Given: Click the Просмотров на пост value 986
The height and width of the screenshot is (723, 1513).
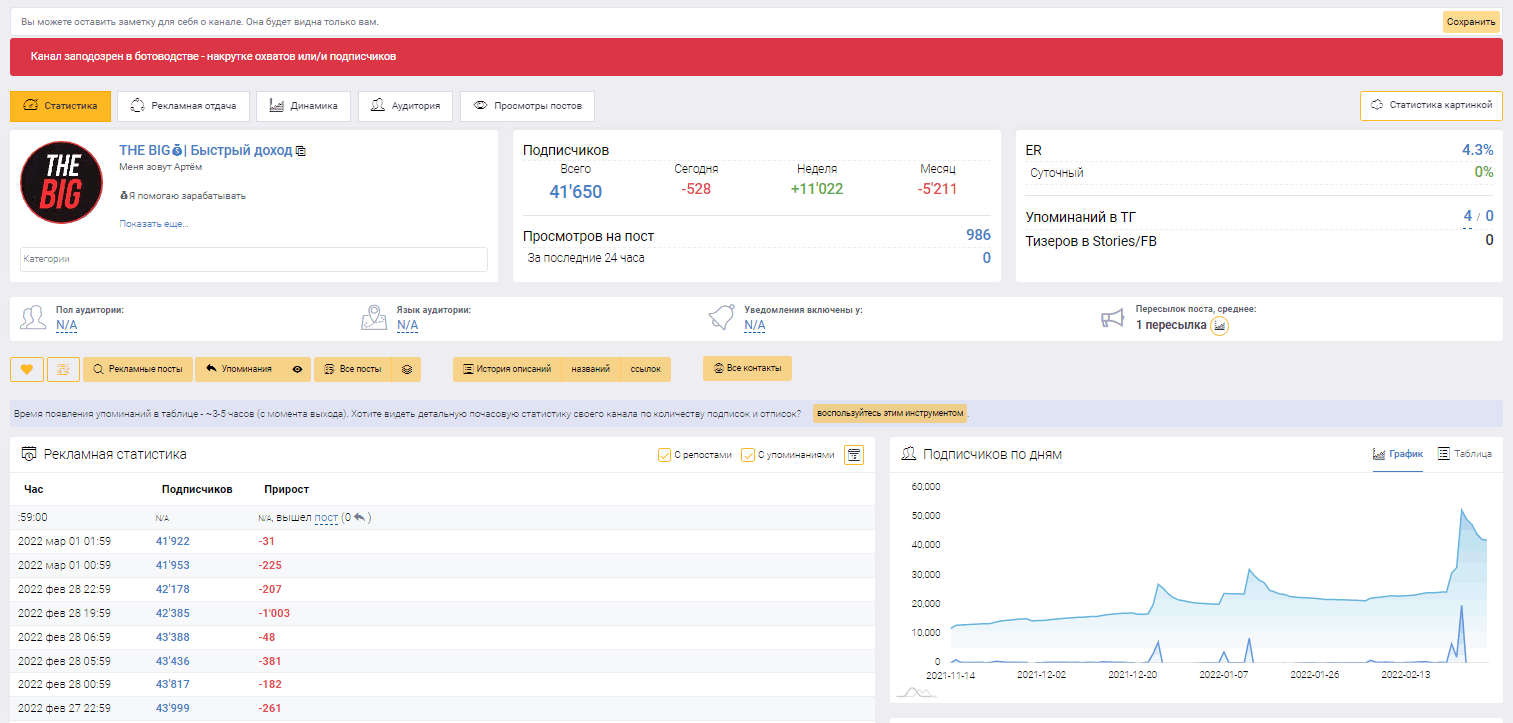Looking at the screenshot, I should [x=978, y=235].
